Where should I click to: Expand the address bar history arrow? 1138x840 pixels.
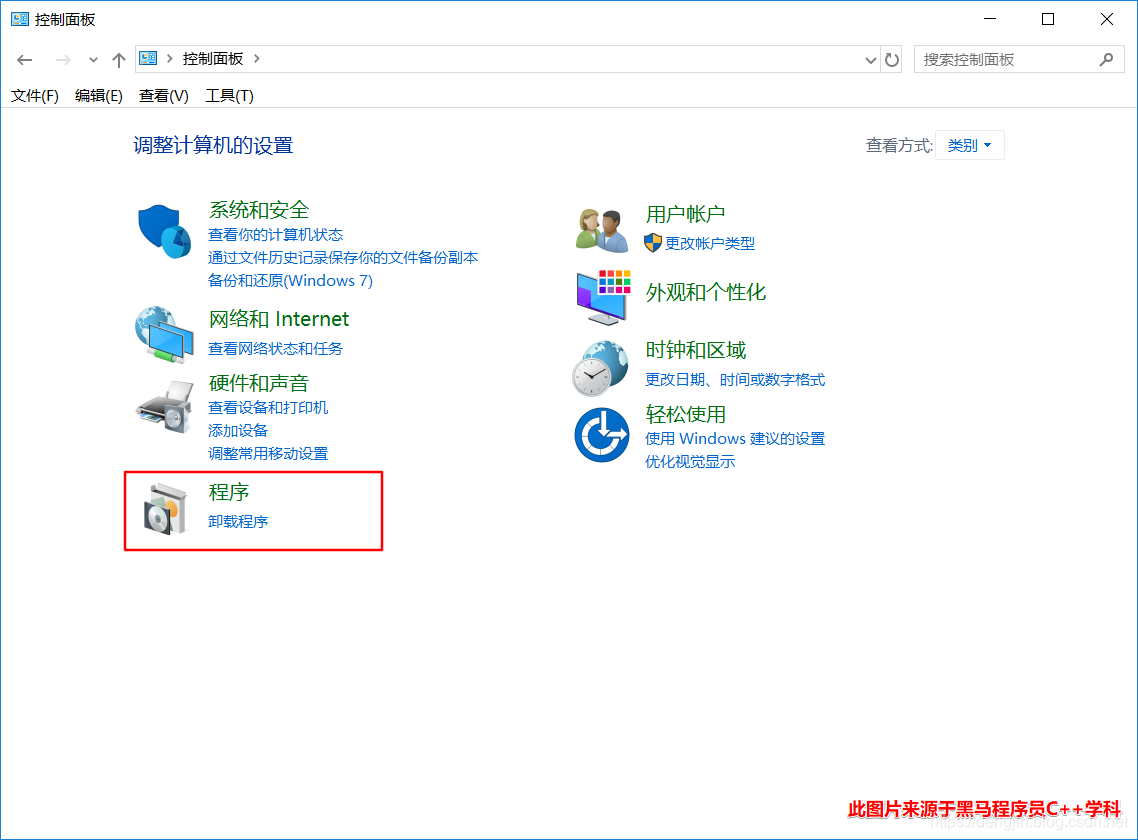pos(870,59)
